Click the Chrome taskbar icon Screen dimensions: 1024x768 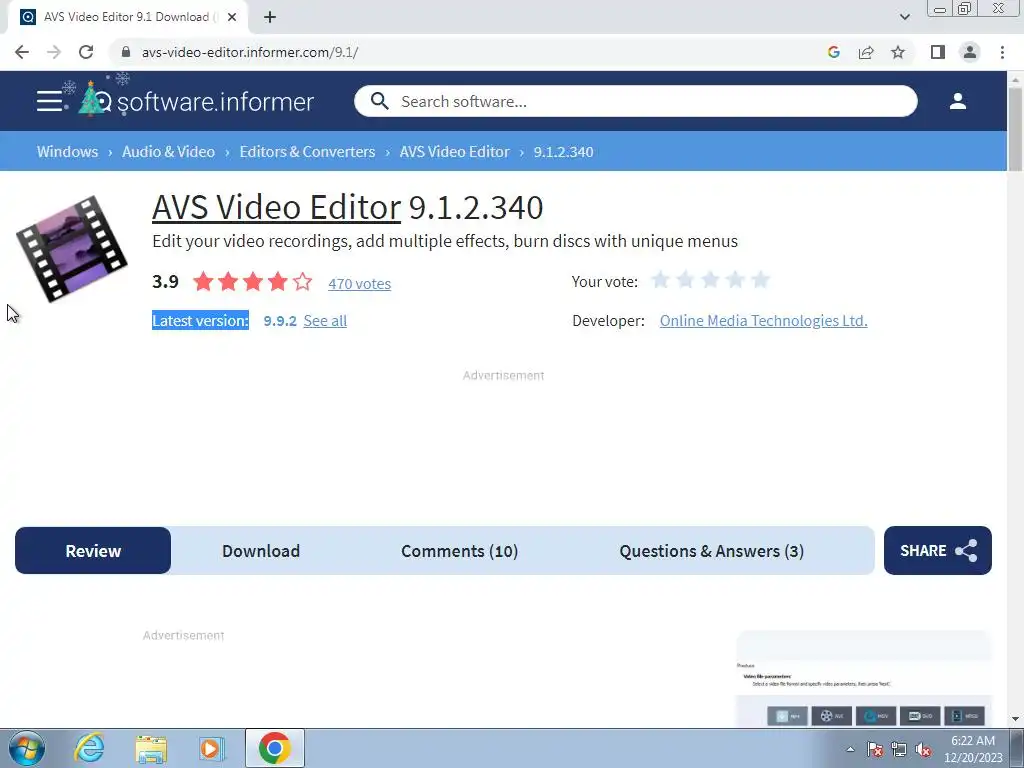click(x=274, y=748)
